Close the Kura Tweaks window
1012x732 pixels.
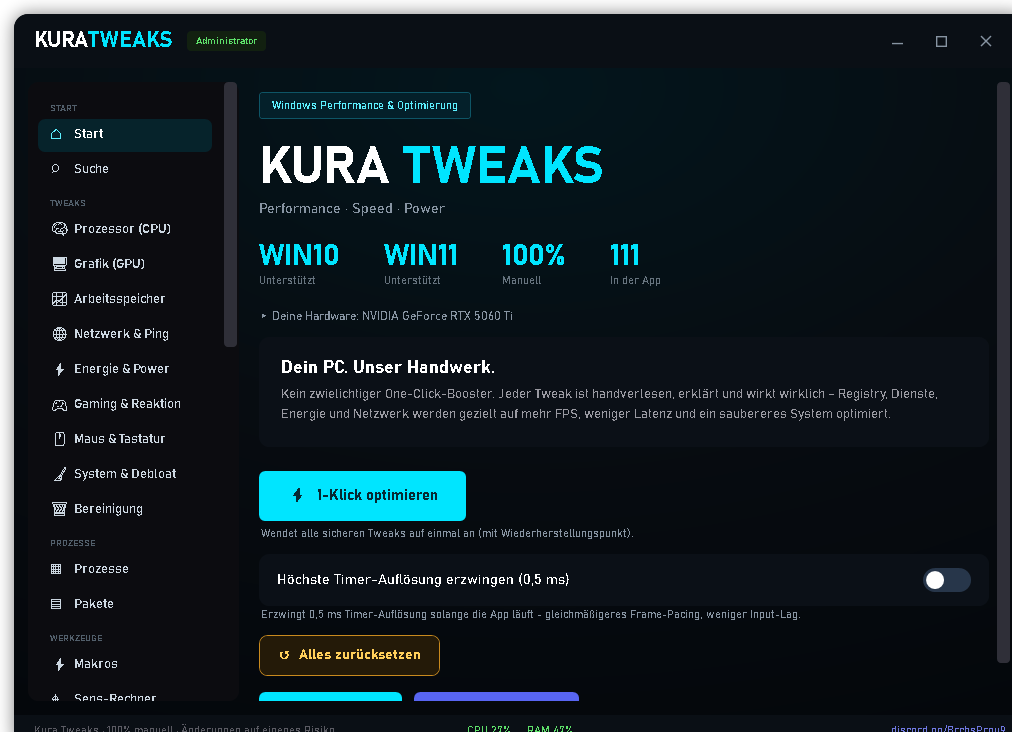point(986,41)
